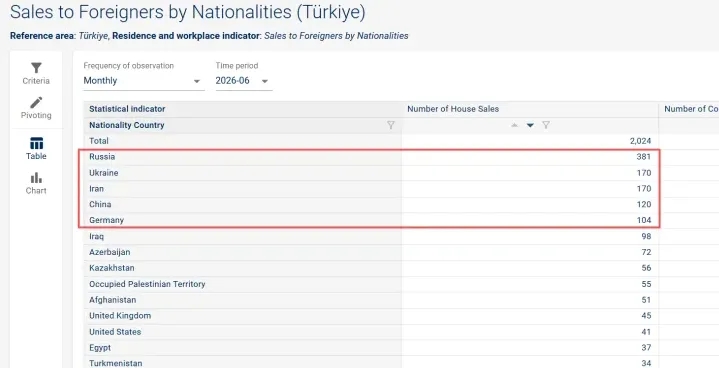Click the total value 2,024
Screen dimensions: 719x368
click(x=641, y=141)
